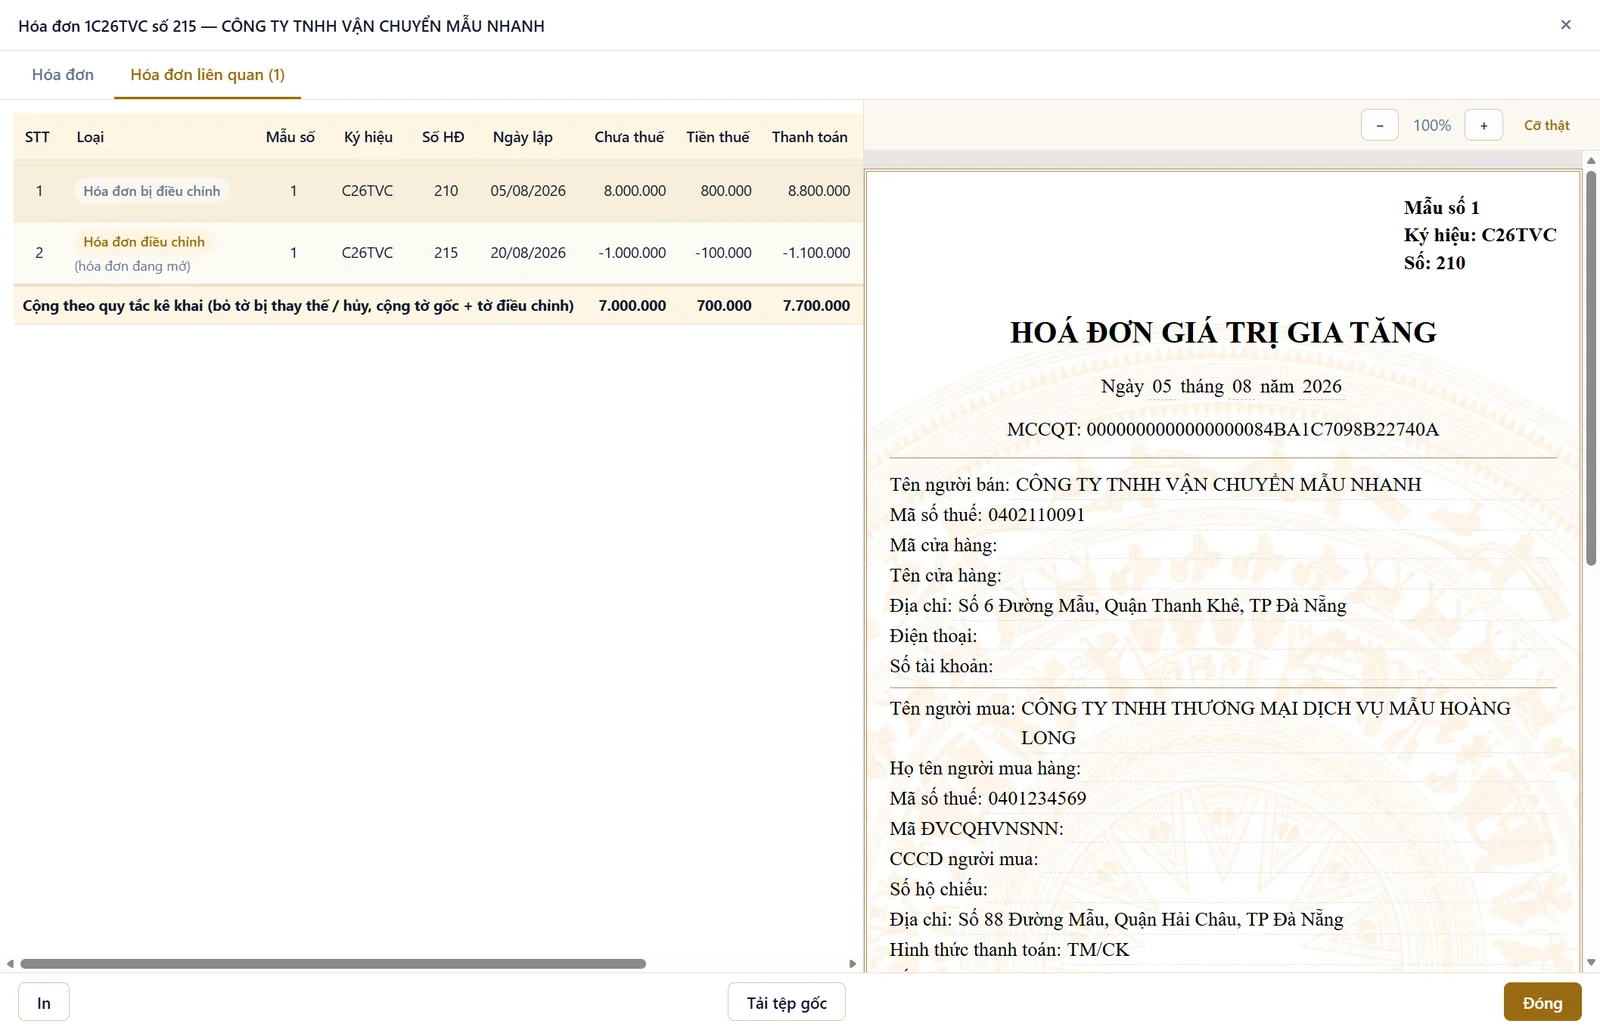Click the Mẫu số column header
The image size is (1600, 1030).
[290, 137]
